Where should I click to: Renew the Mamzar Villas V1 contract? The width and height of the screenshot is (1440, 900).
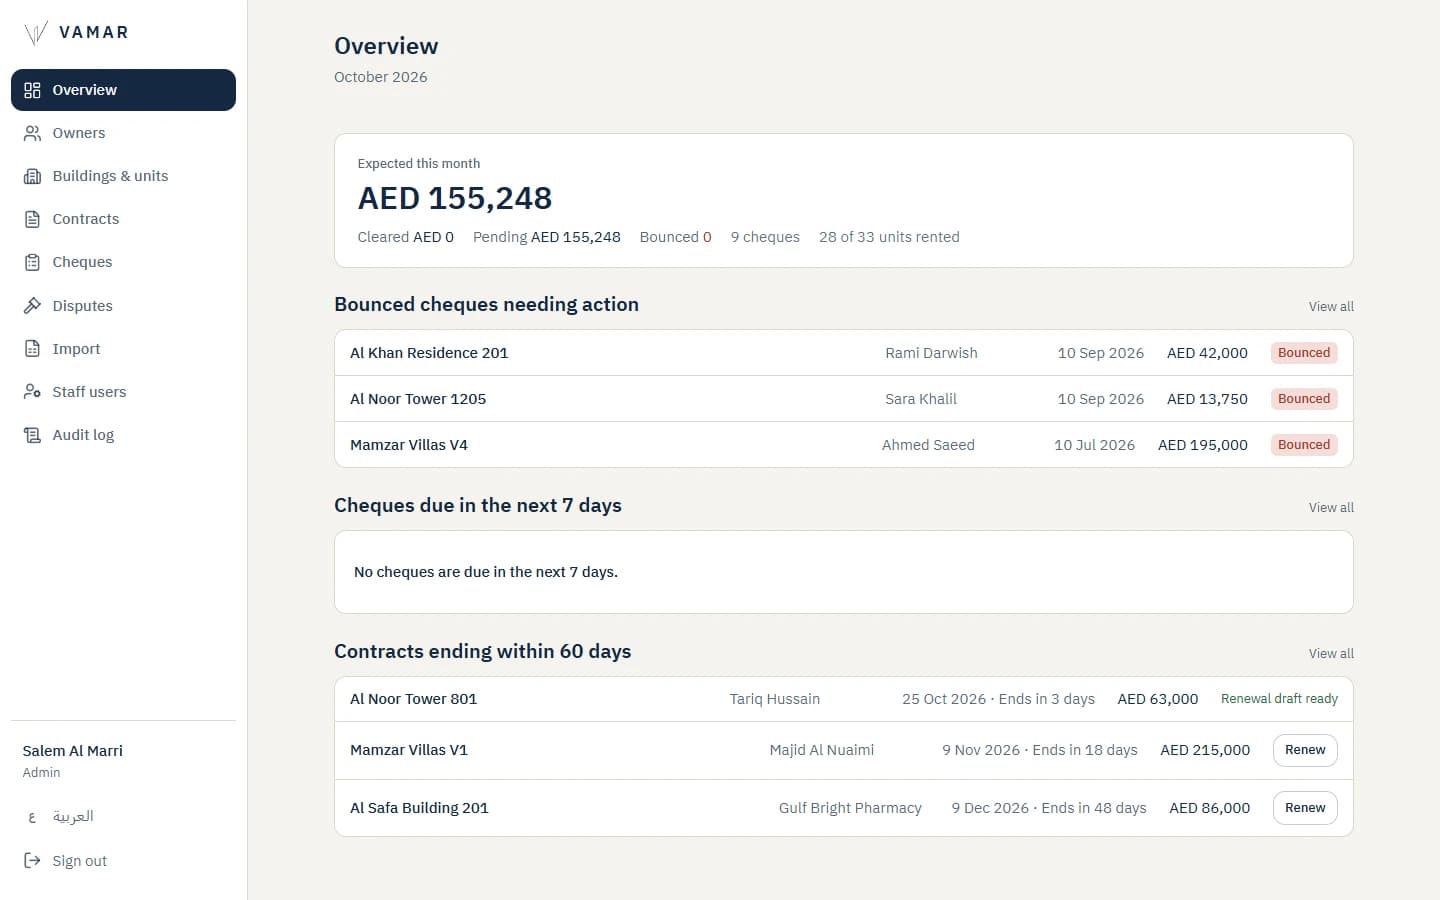pyautogui.click(x=1305, y=750)
